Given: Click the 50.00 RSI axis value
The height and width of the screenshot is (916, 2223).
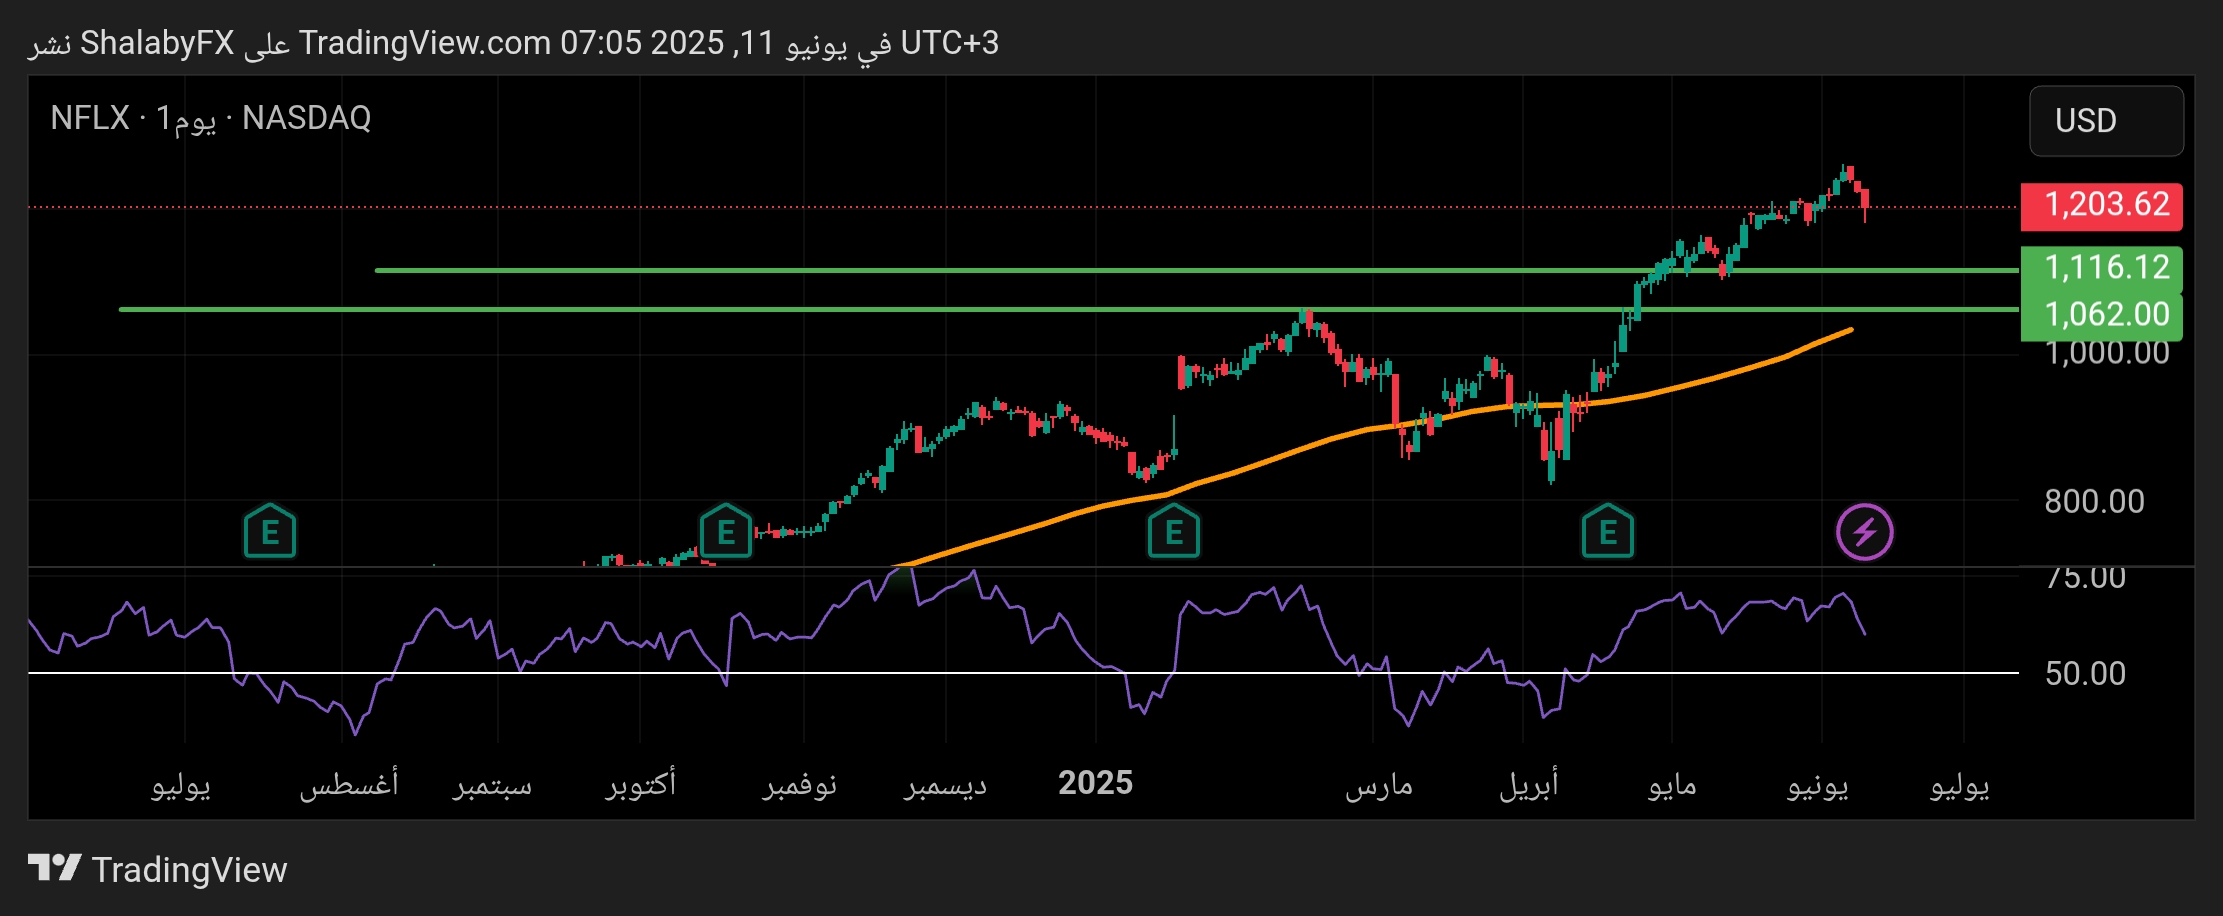Looking at the screenshot, I should (2085, 673).
